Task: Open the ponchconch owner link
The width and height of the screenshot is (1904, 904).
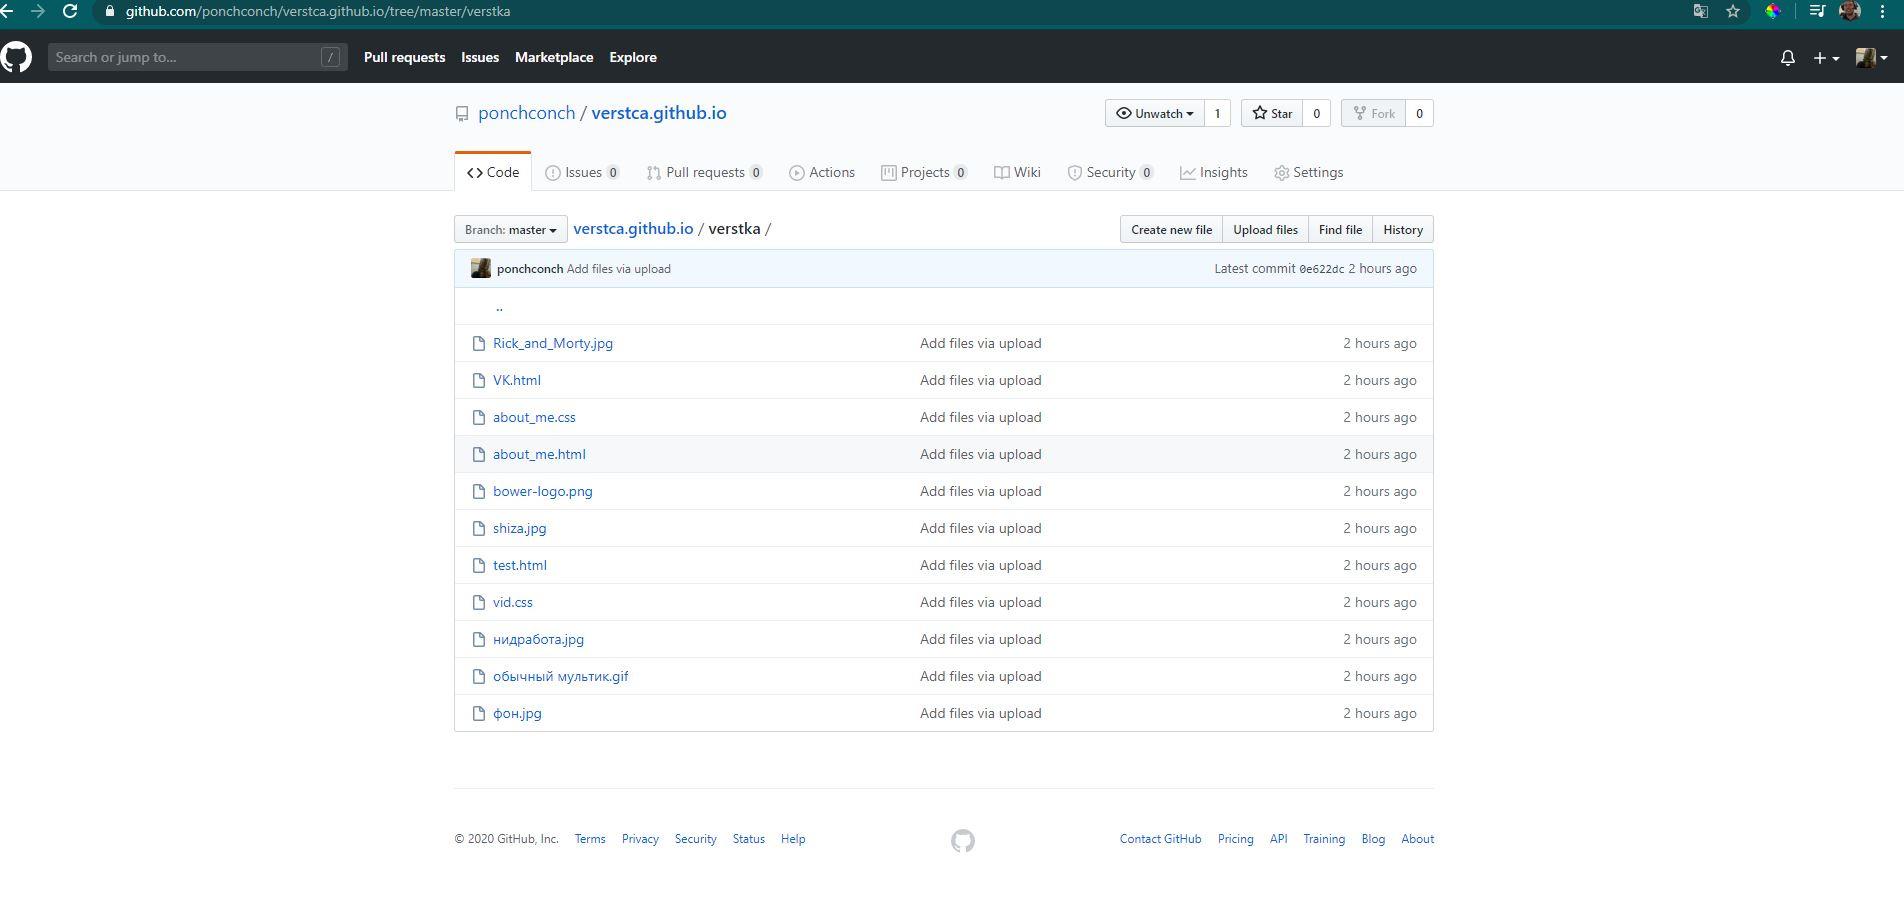Action: coord(526,113)
